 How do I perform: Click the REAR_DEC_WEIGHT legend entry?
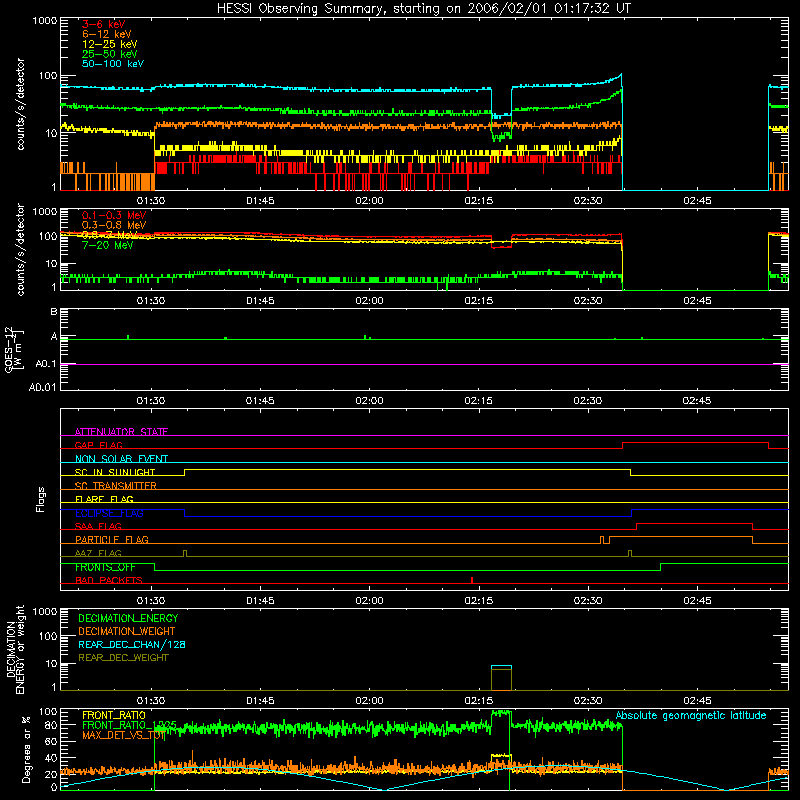(123, 658)
